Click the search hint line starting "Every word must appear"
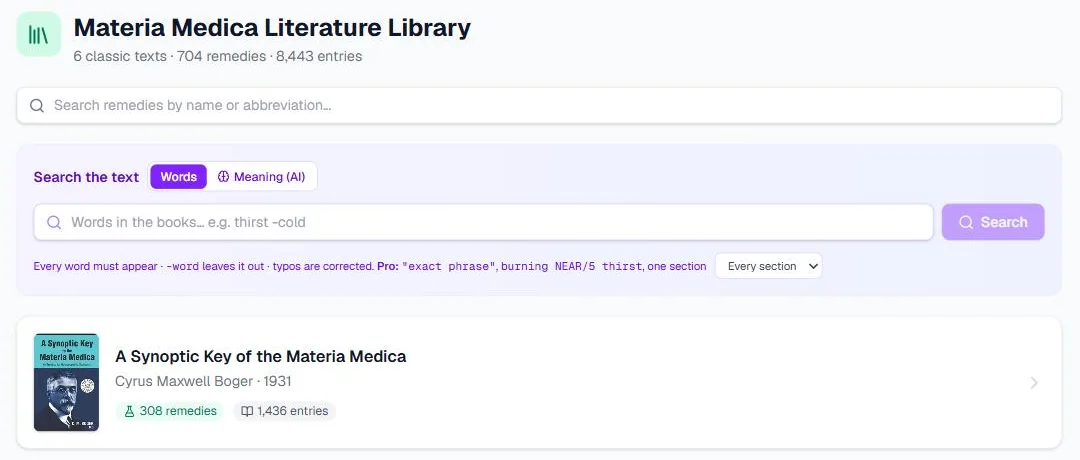Screen dimensions: 1080x460 pyautogui.click(x=370, y=266)
